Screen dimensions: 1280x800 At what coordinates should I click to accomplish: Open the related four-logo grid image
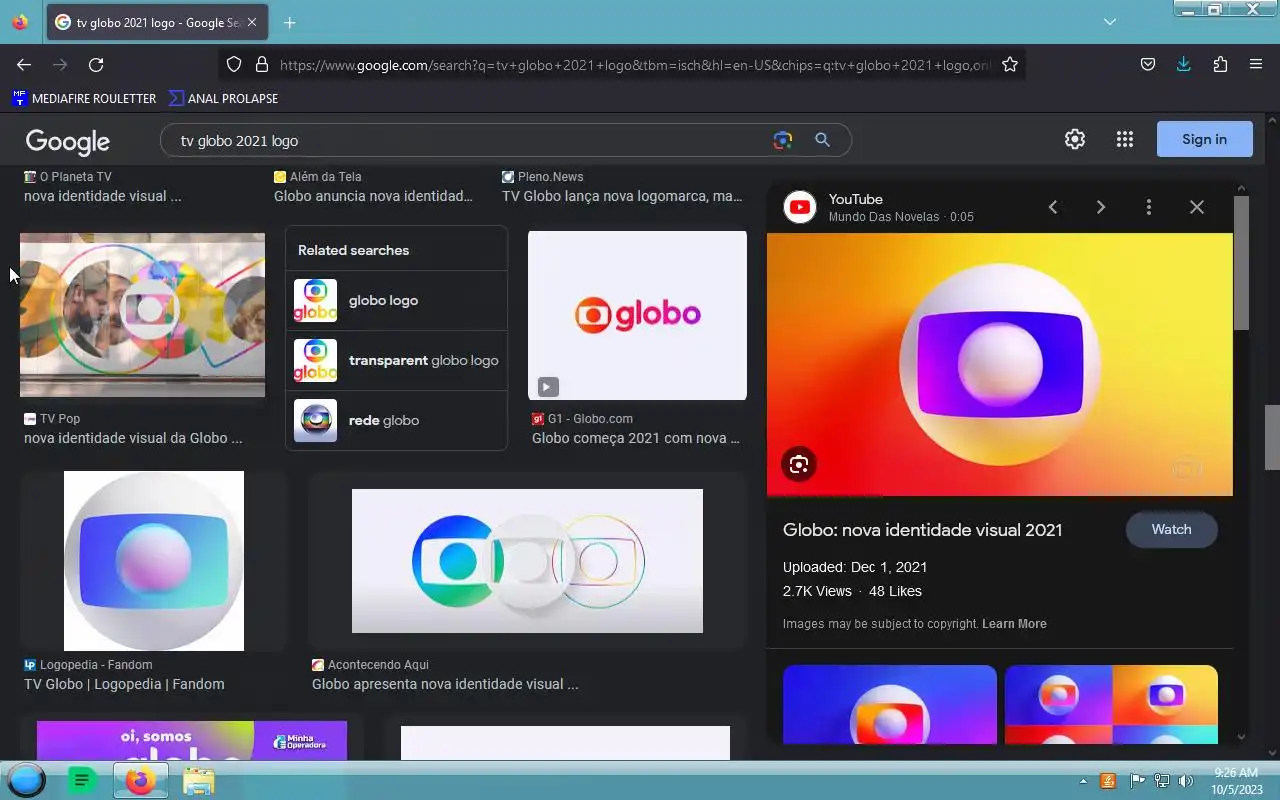click(1111, 705)
